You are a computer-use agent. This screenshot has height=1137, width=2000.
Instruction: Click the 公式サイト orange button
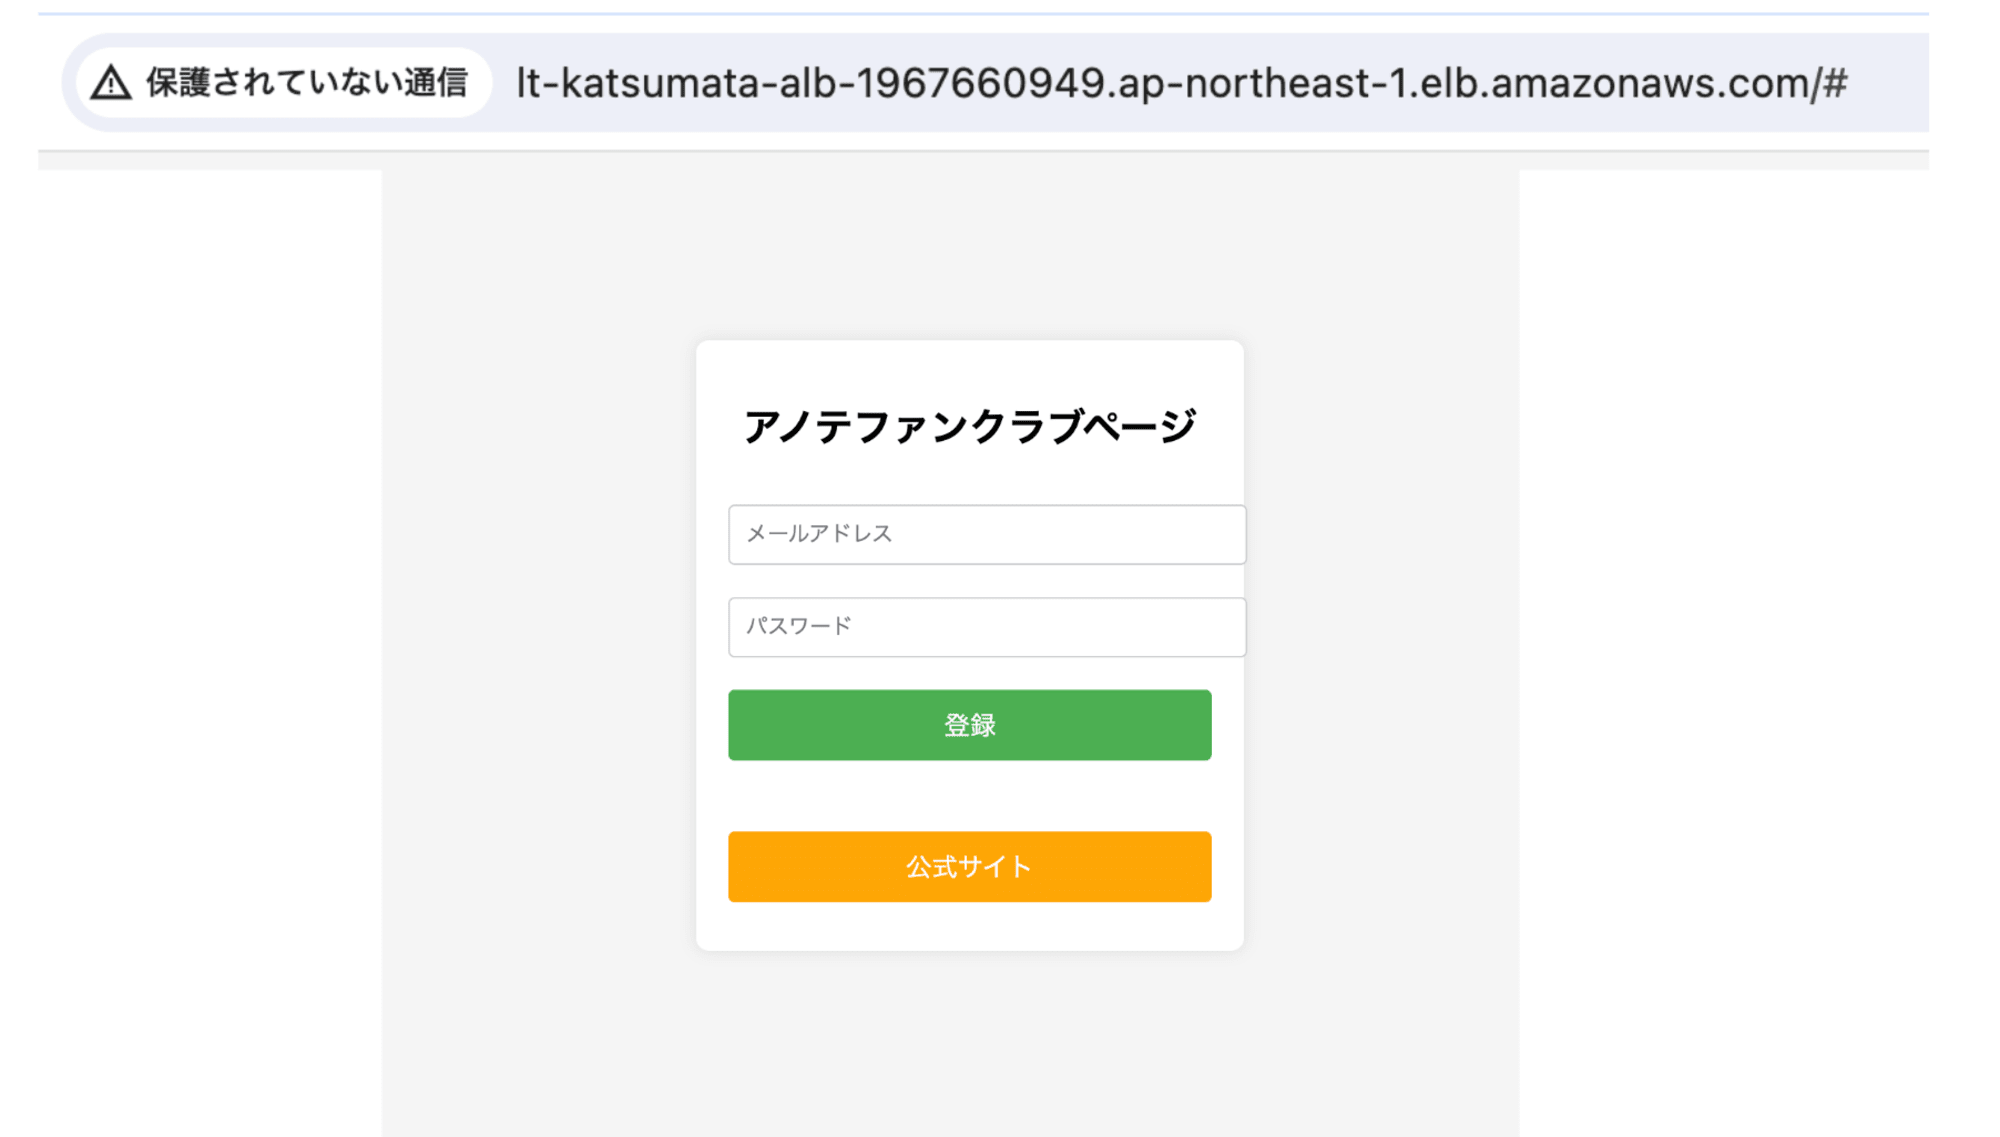970,866
